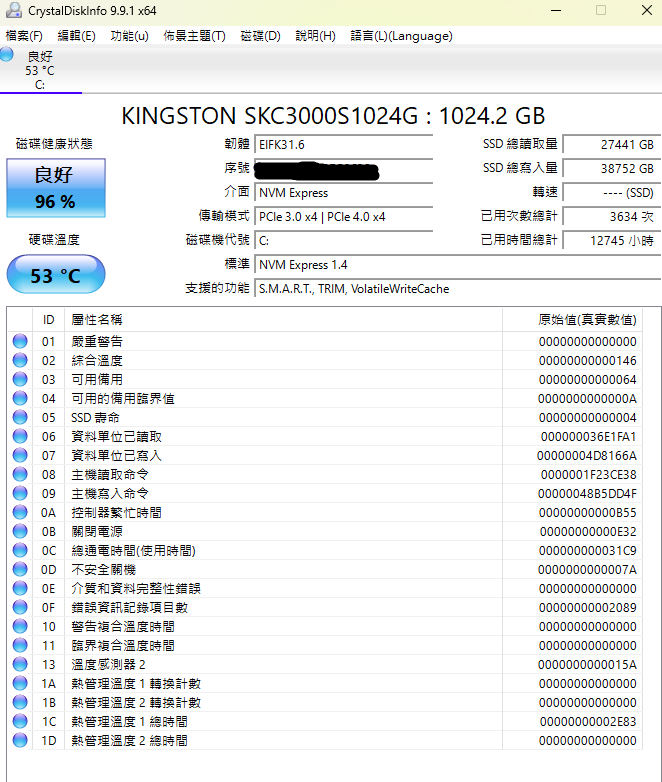
Task: Click the status orb for 10 警告複合溫度時間
Action: coord(20,626)
